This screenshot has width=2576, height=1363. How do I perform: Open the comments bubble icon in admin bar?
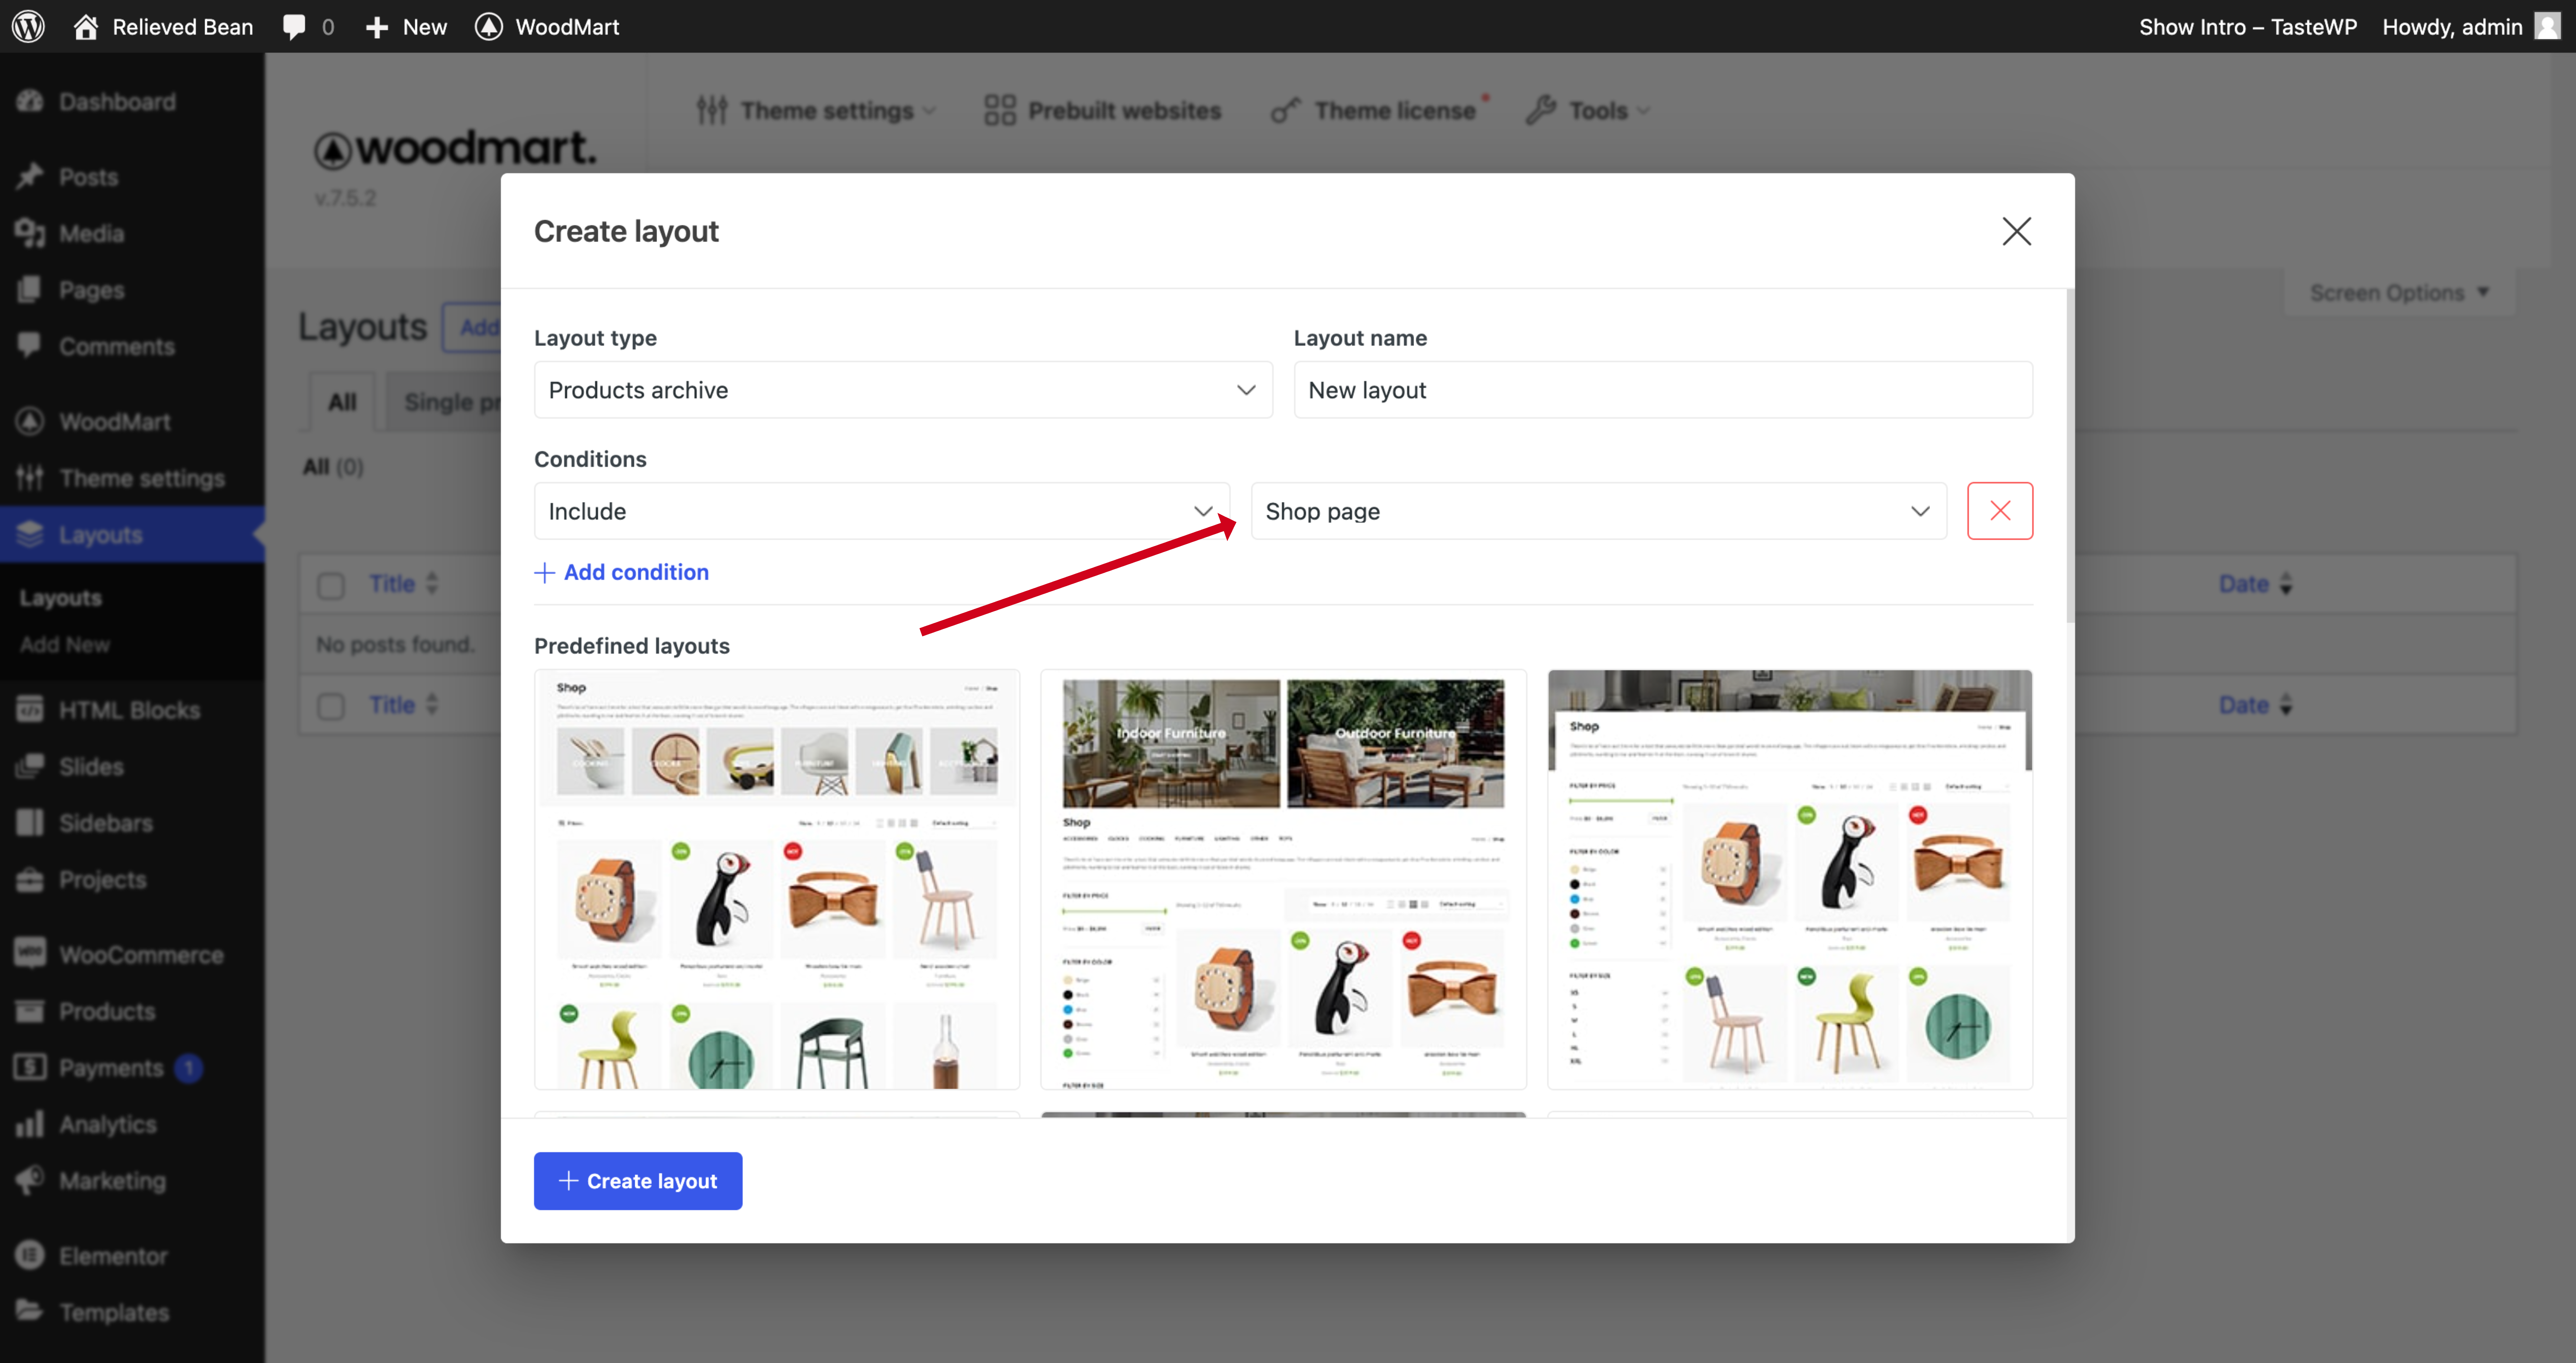(294, 27)
